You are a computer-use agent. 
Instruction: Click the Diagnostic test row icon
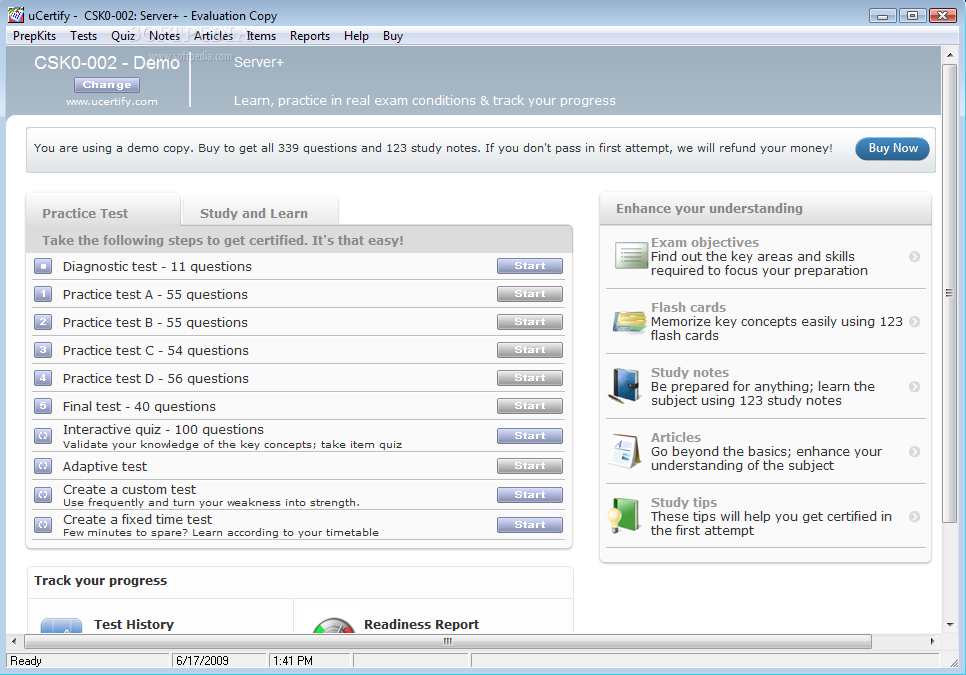[43, 267]
